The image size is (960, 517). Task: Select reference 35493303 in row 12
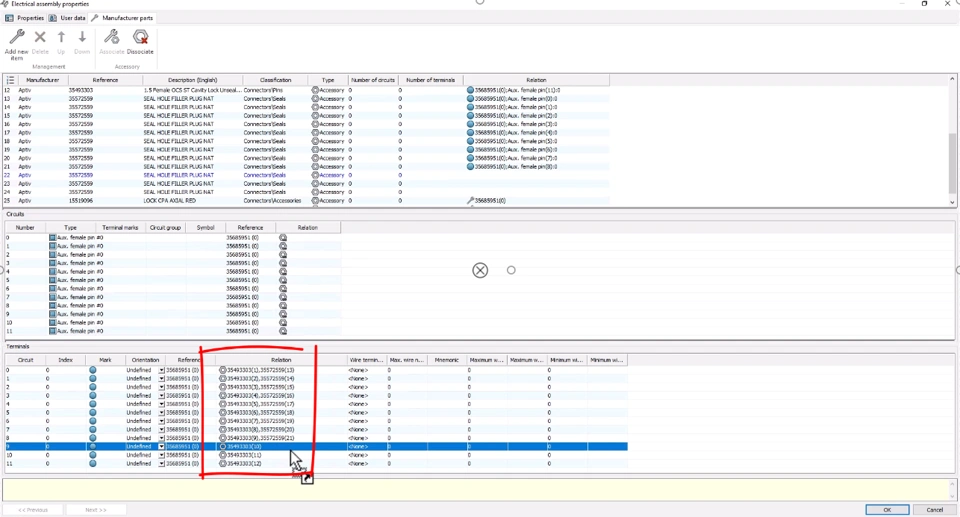point(81,90)
